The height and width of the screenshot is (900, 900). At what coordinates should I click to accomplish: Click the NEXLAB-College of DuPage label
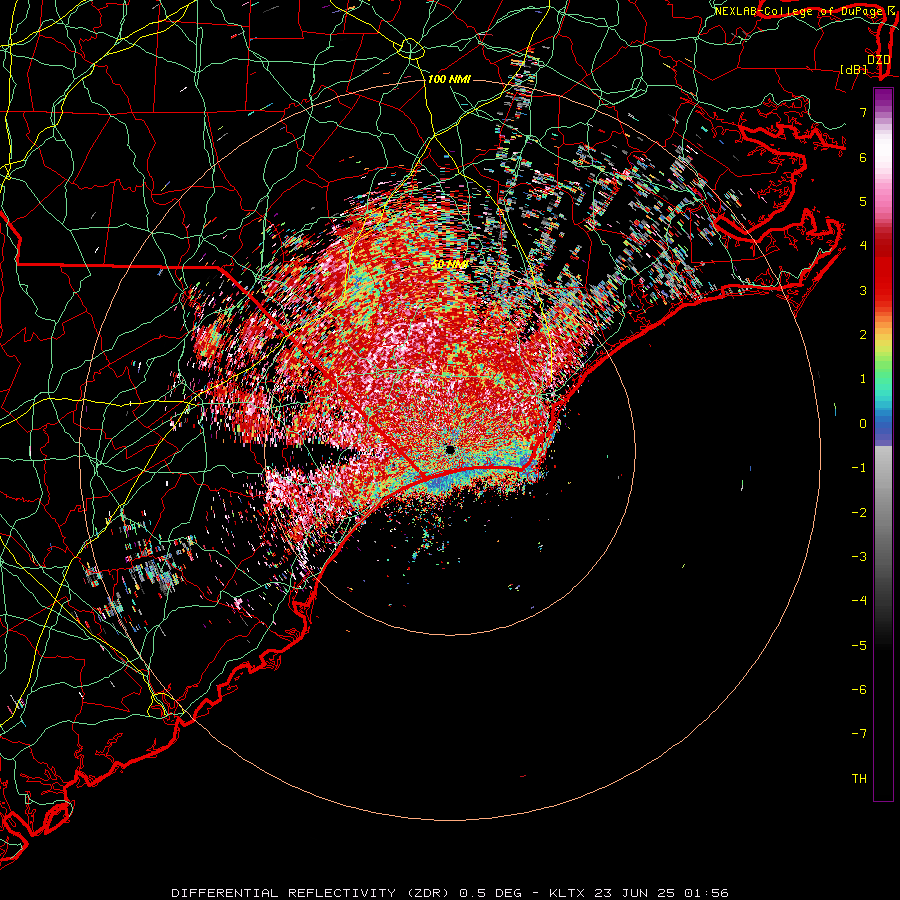click(x=800, y=11)
